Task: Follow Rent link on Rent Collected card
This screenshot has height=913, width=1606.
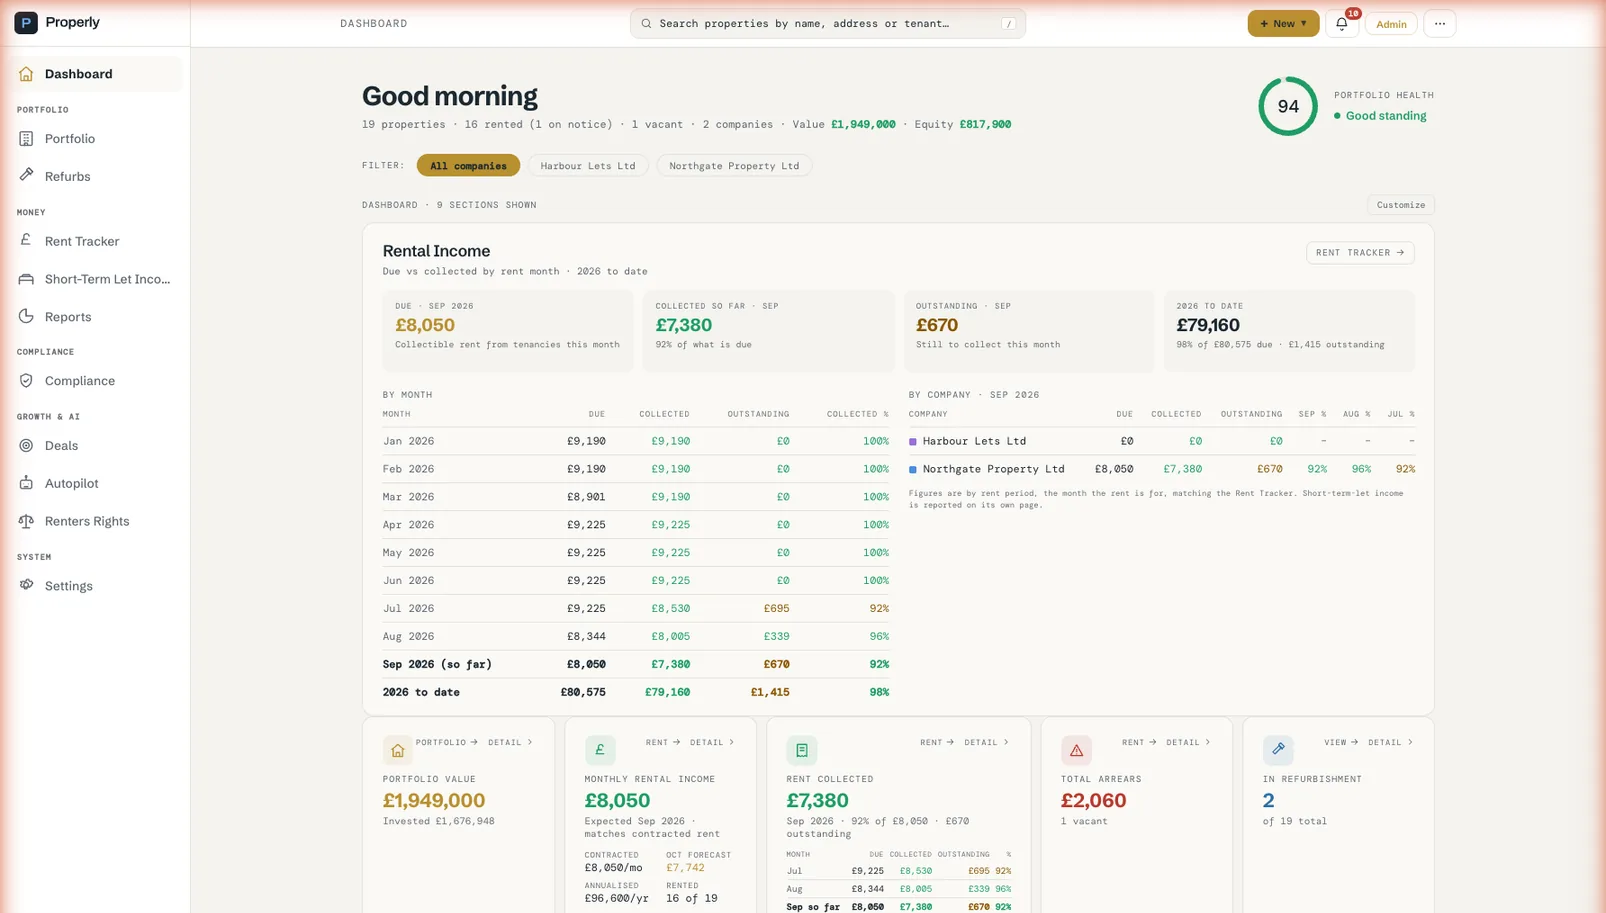Action: pyautogui.click(x=937, y=743)
